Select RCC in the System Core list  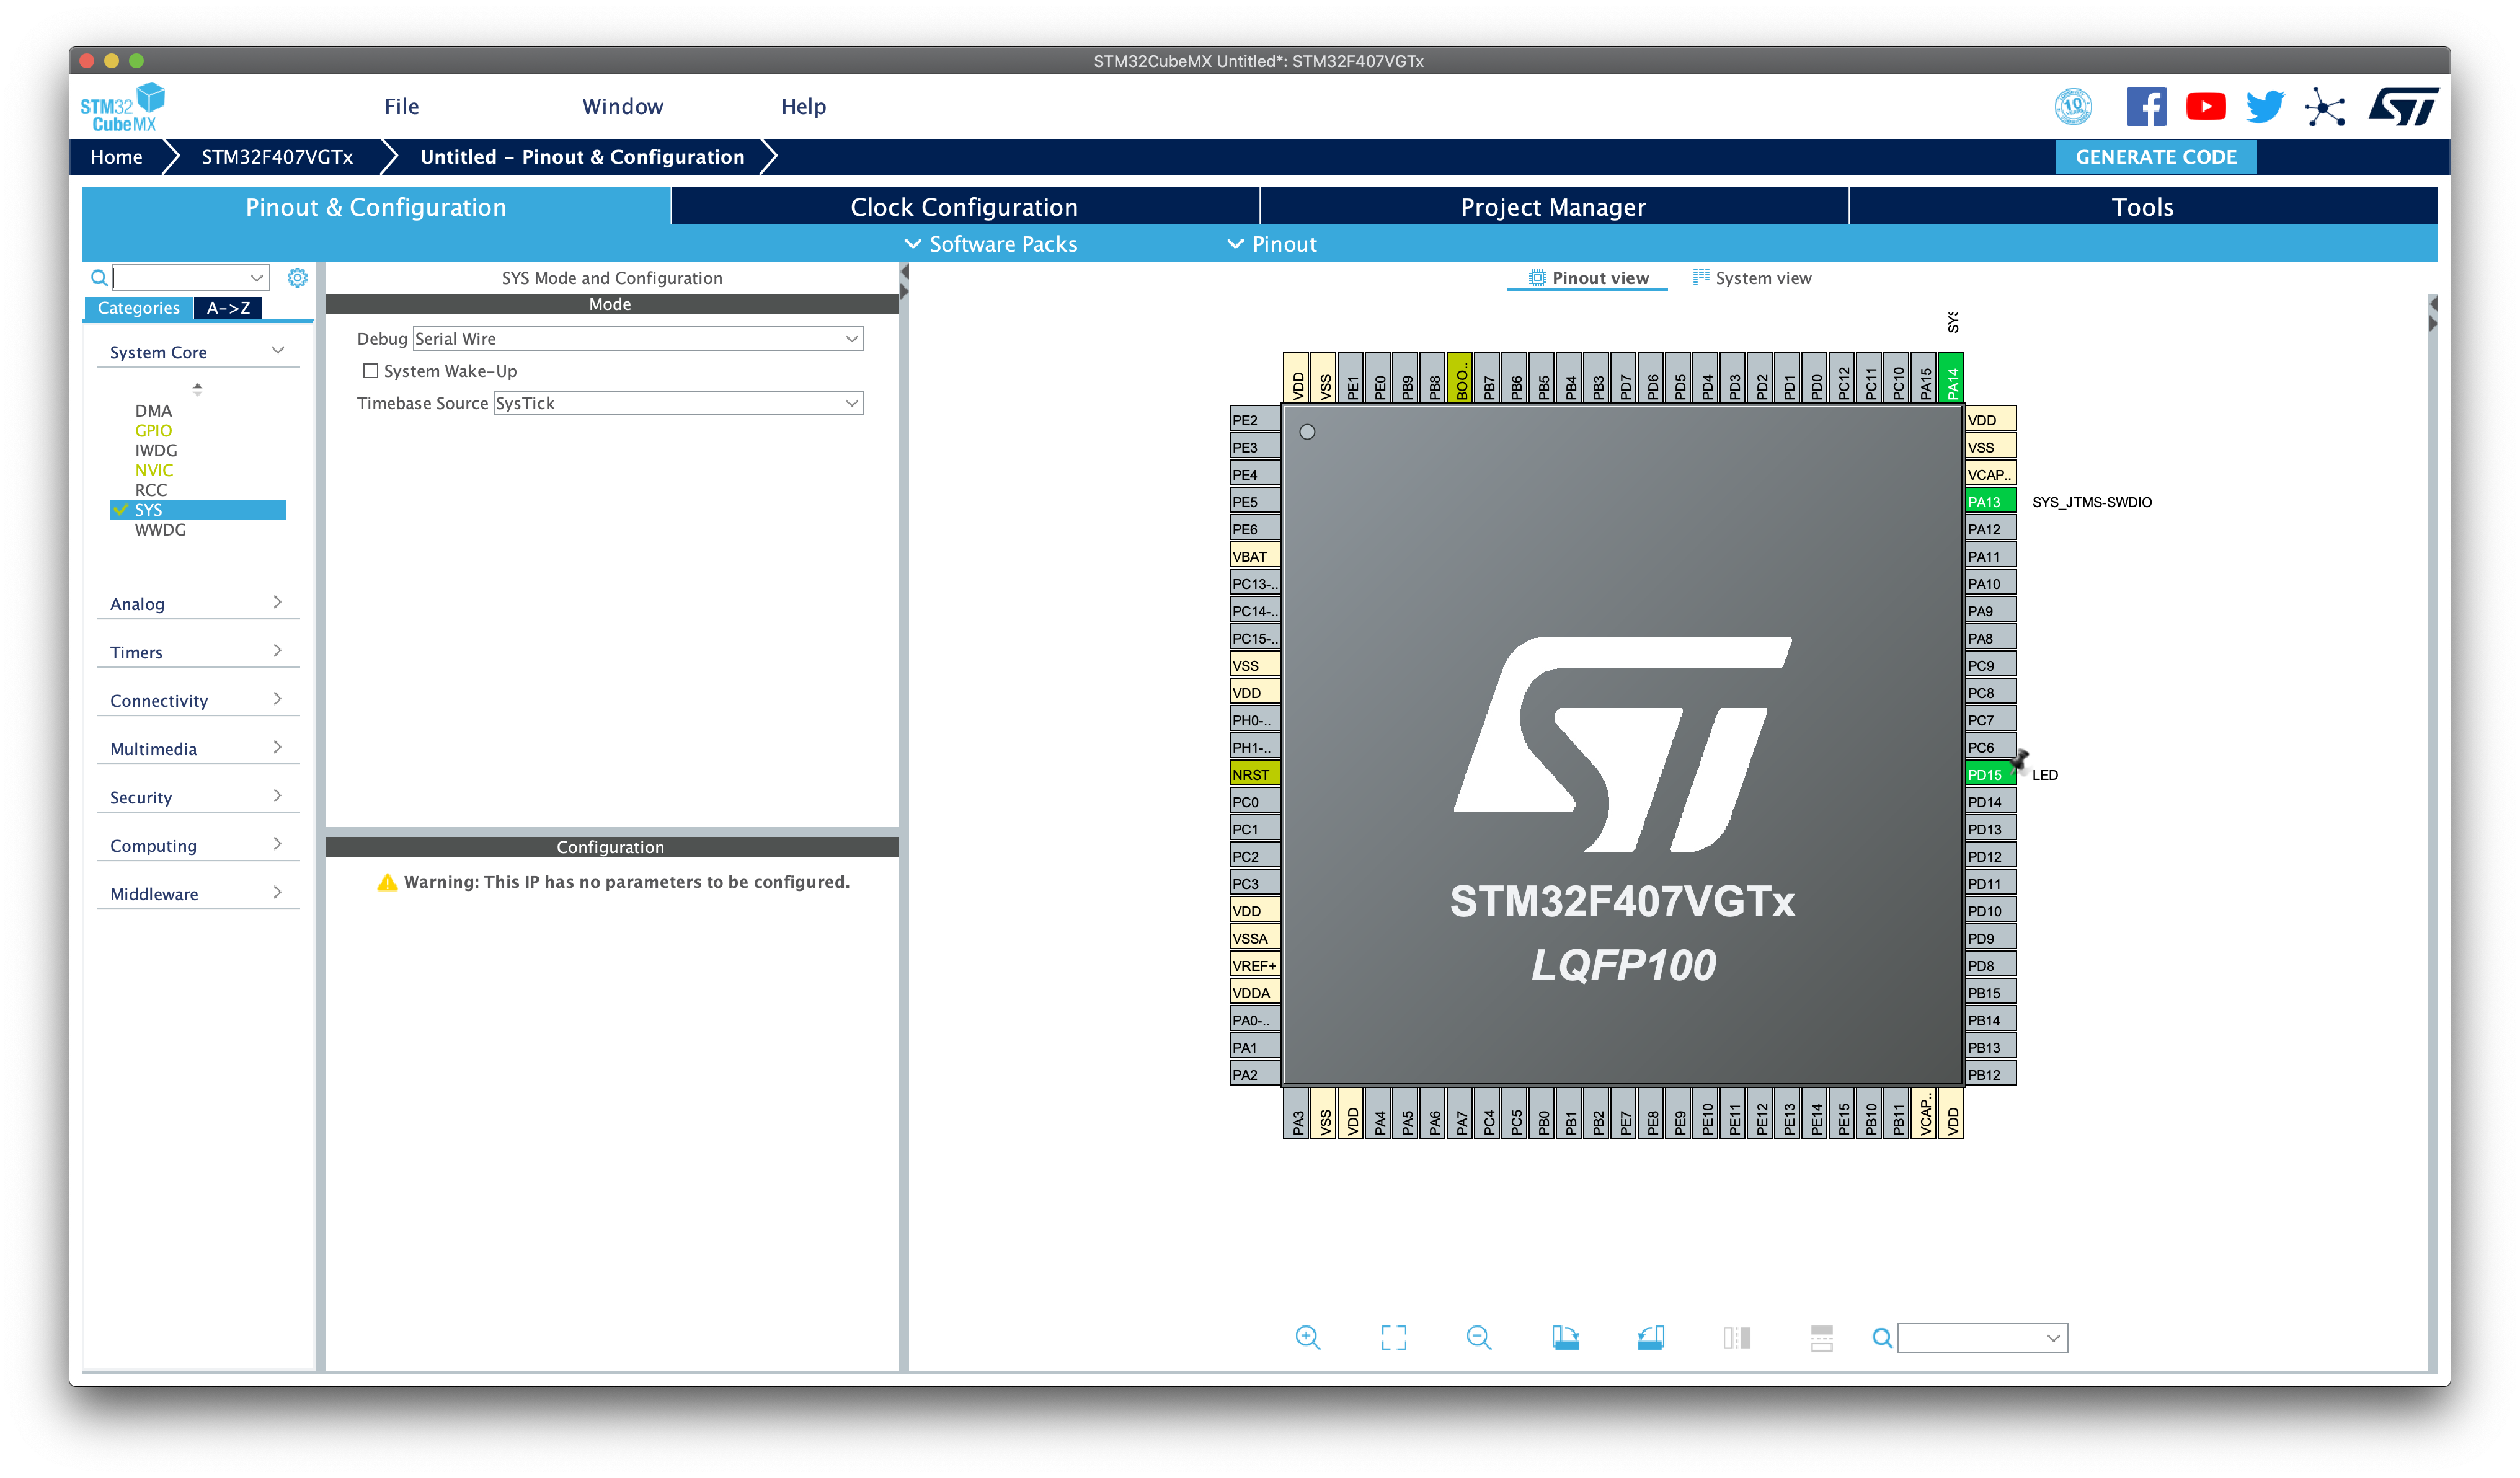tap(151, 490)
